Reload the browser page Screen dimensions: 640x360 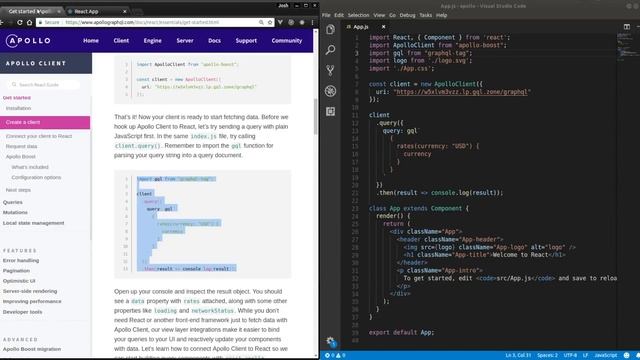tap(19, 22)
